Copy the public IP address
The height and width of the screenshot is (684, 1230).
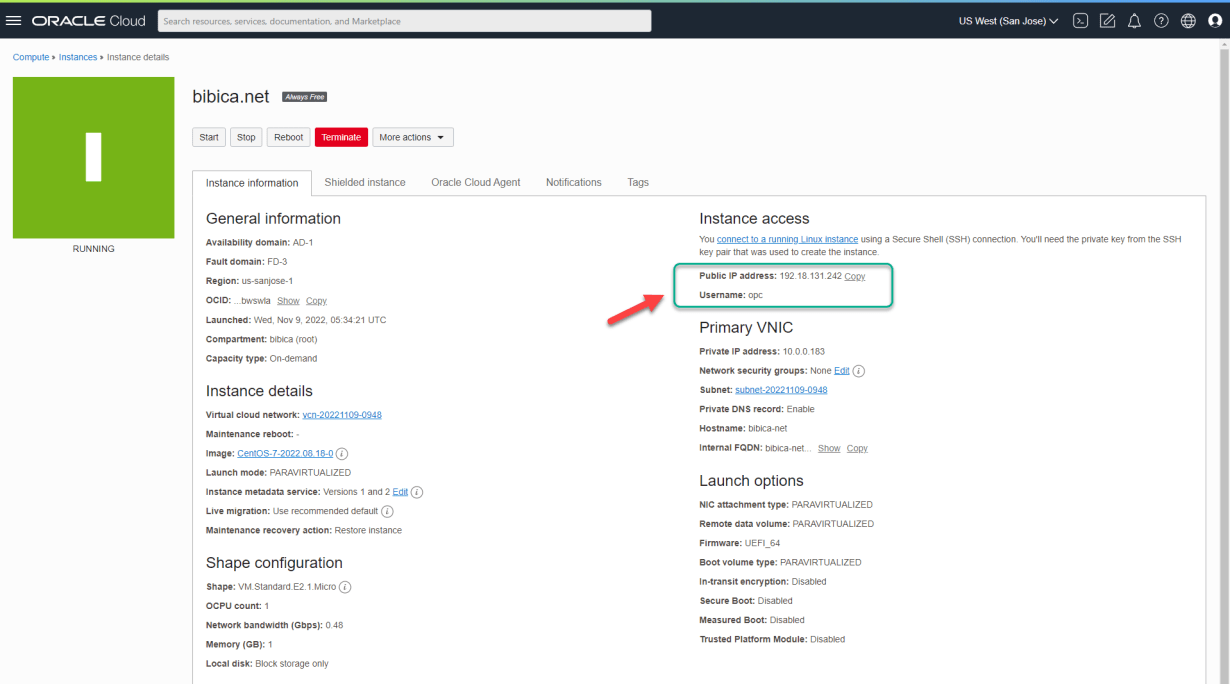click(x=855, y=276)
